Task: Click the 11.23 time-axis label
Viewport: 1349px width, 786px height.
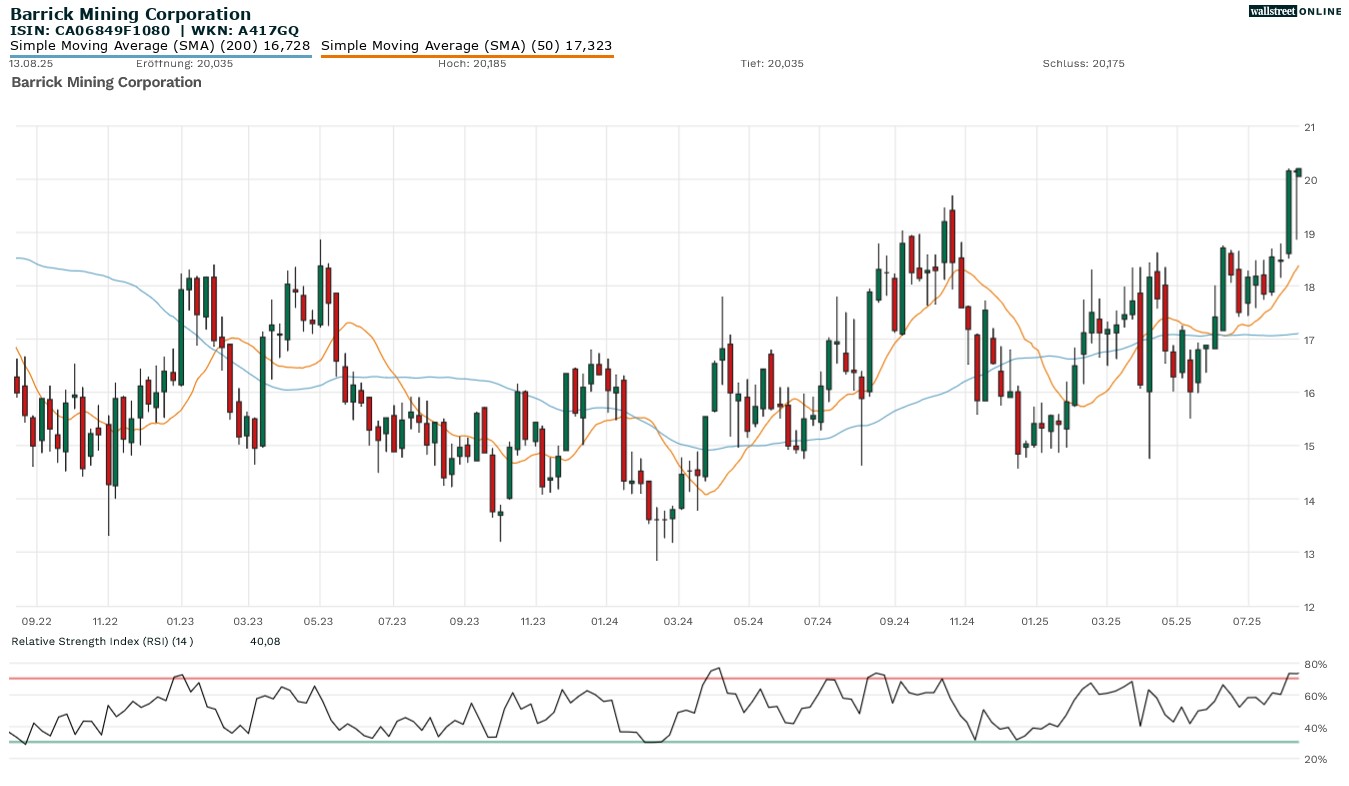Action: (533, 622)
